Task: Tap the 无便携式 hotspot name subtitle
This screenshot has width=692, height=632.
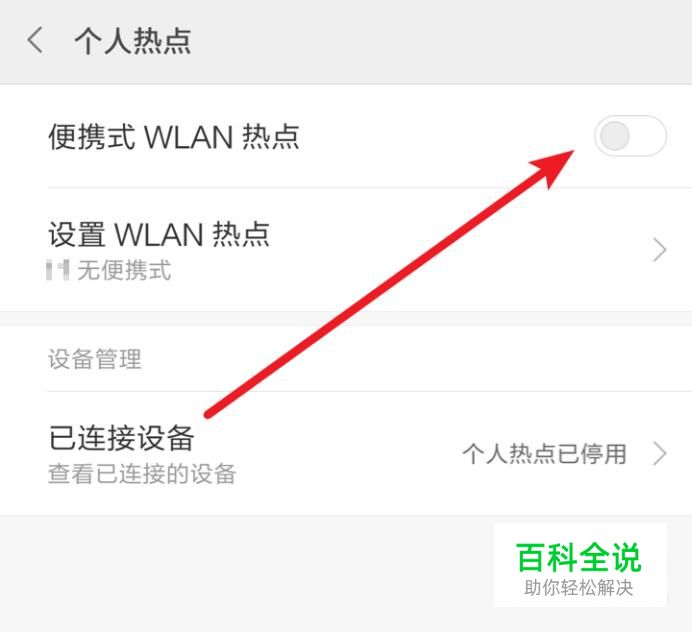Action: coord(124,270)
